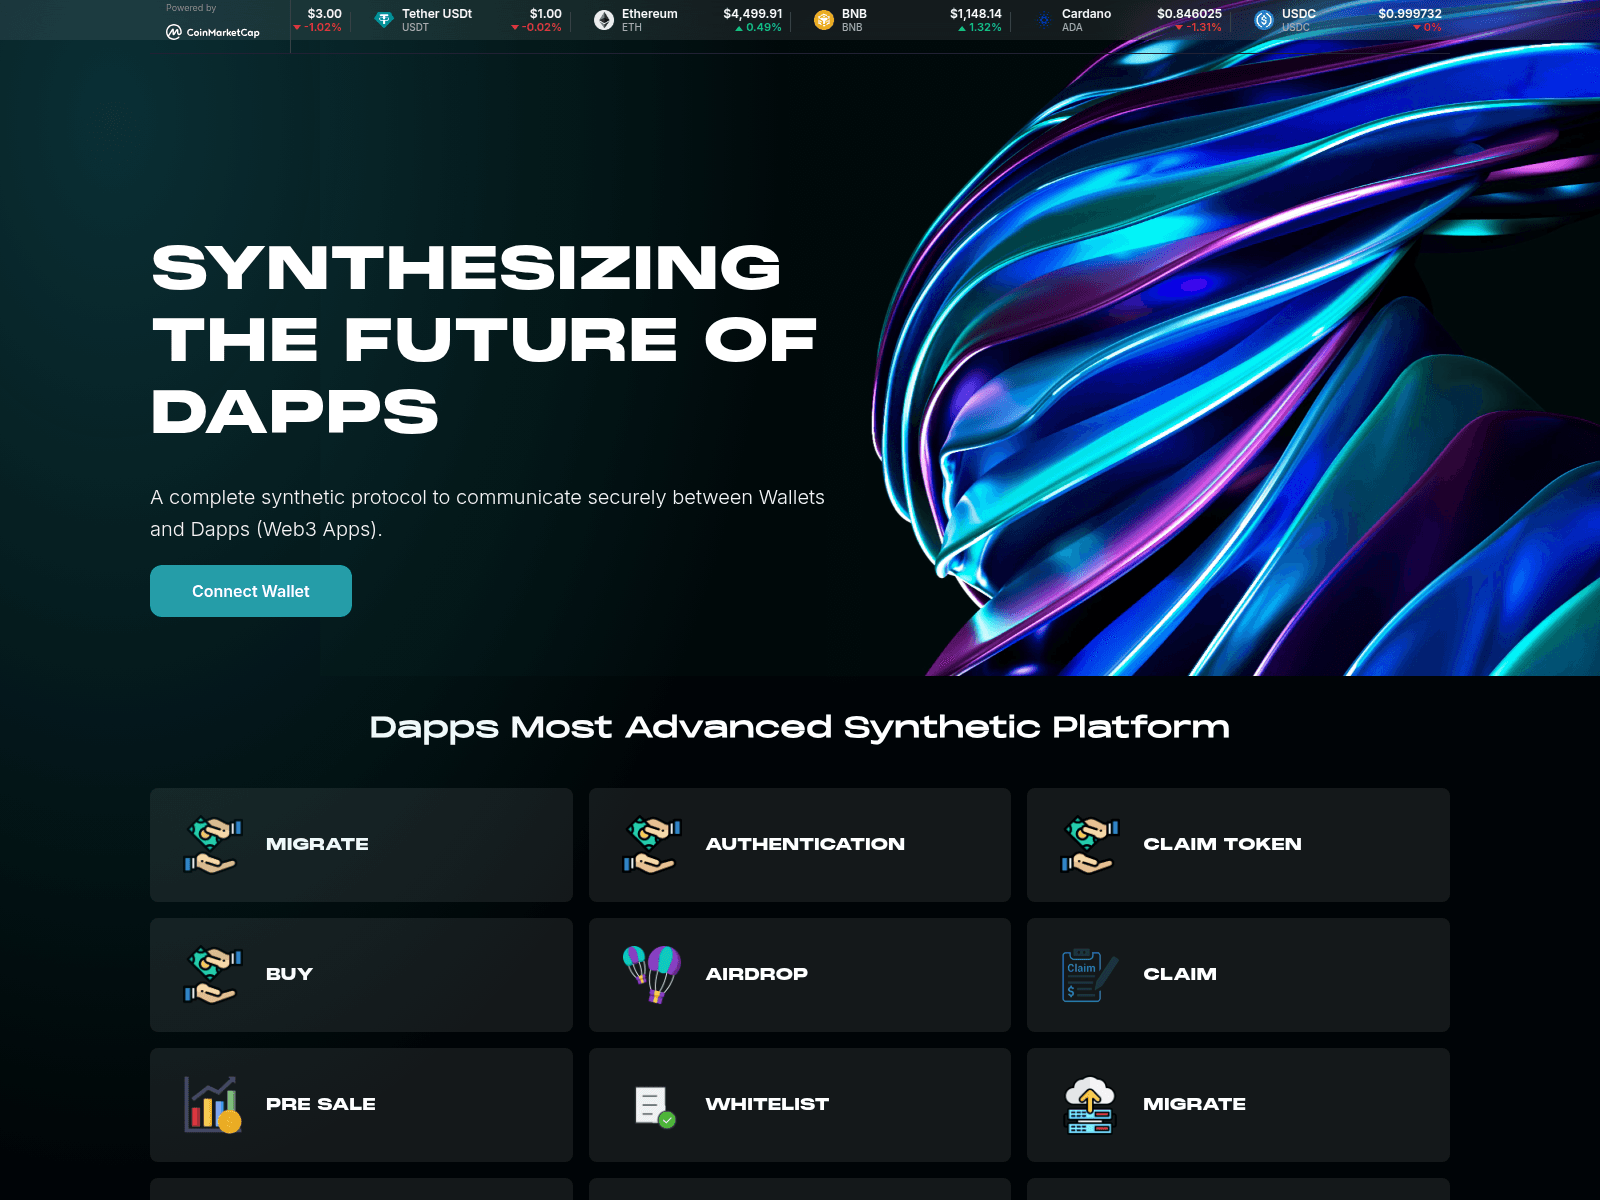Click the Cardano ADA coin icon

click(1044, 20)
